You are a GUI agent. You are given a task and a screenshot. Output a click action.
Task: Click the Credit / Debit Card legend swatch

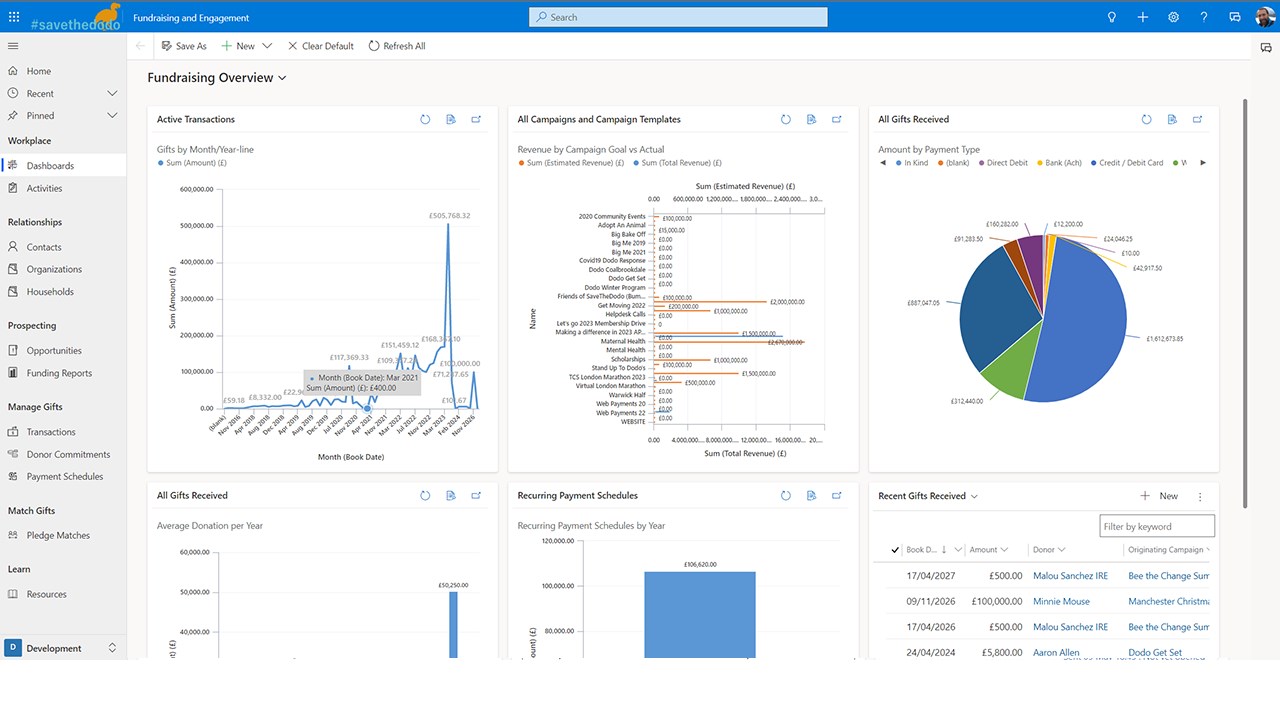tap(1096, 163)
